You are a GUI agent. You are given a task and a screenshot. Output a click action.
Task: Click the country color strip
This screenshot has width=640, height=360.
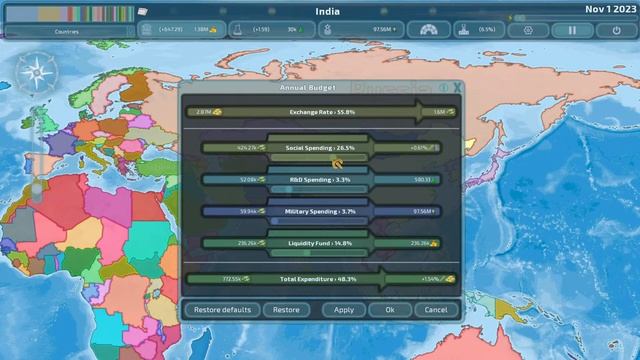point(70,14)
